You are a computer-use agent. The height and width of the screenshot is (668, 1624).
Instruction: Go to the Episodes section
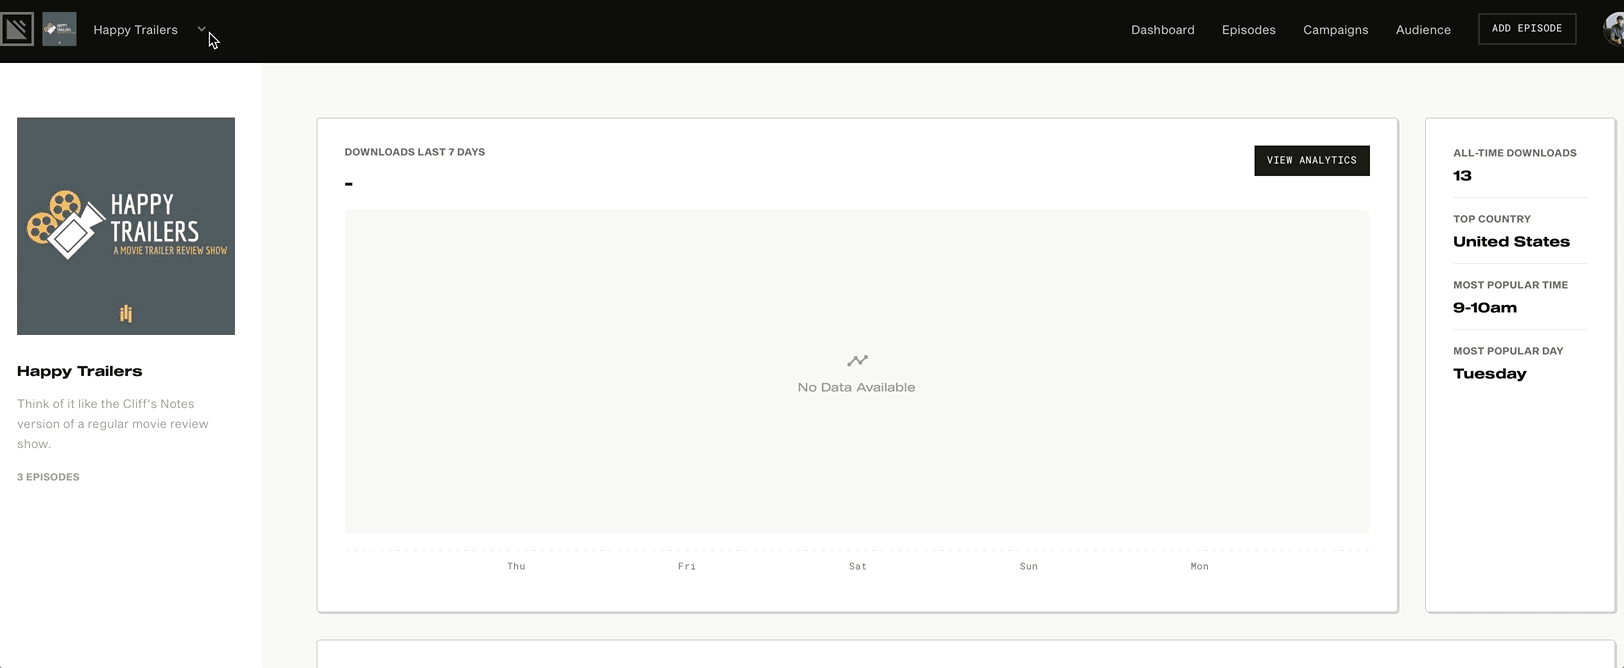(x=1248, y=30)
